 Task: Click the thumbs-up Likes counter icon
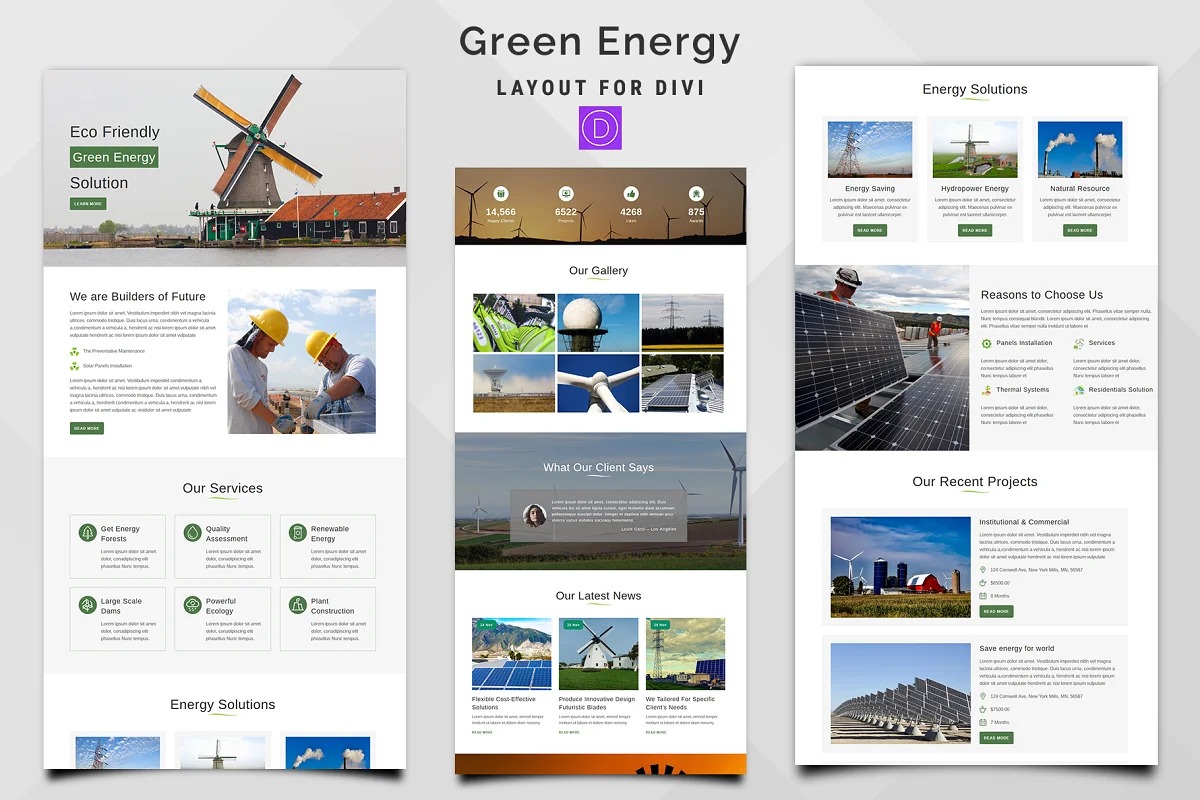[631, 194]
